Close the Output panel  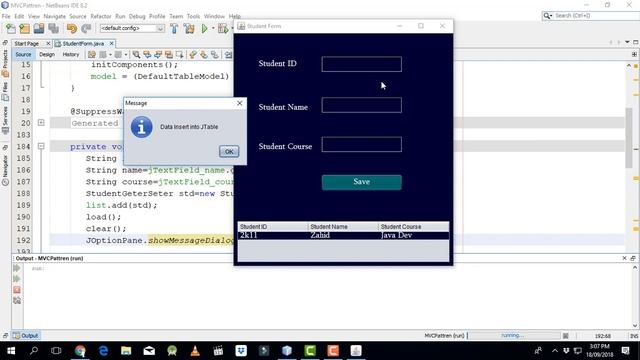point(624,258)
